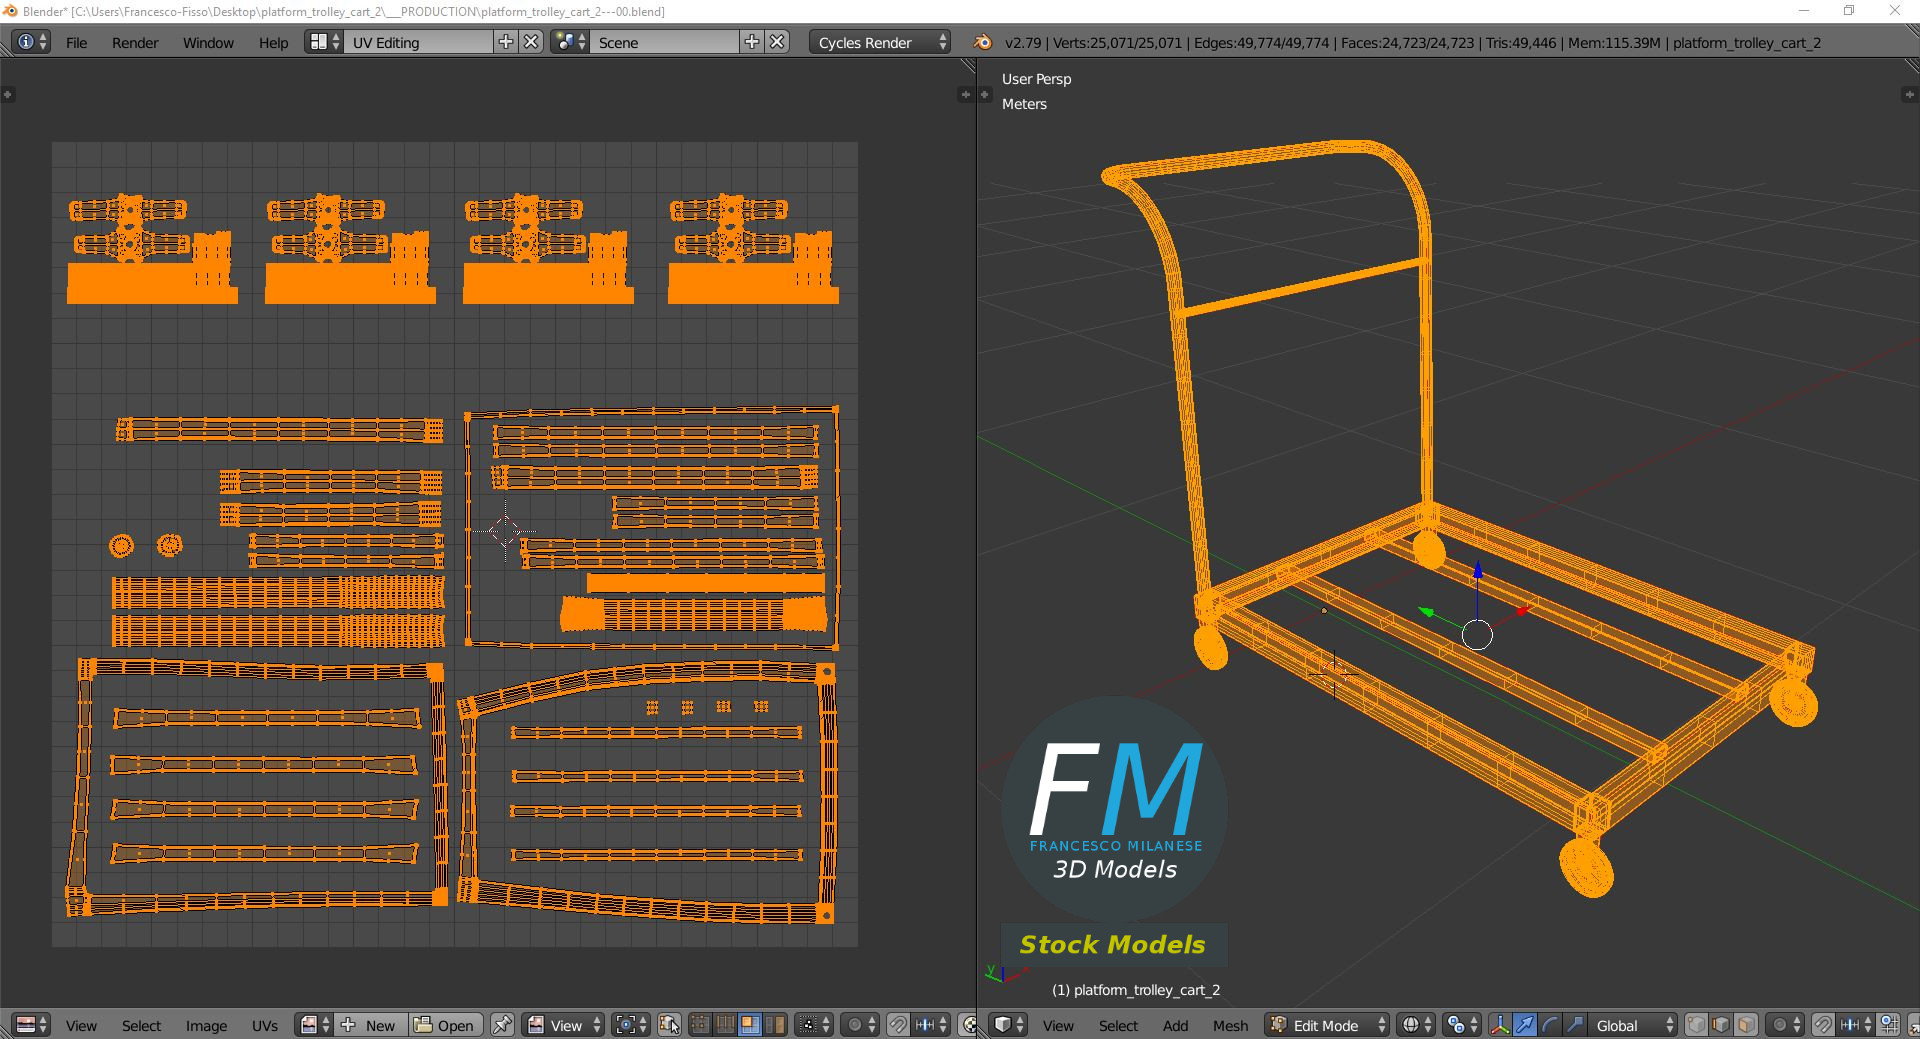Image resolution: width=1920 pixels, height=1039 pixels.
Task: Toggle snap onto itself option
Action: (x=1888, y=1025)
